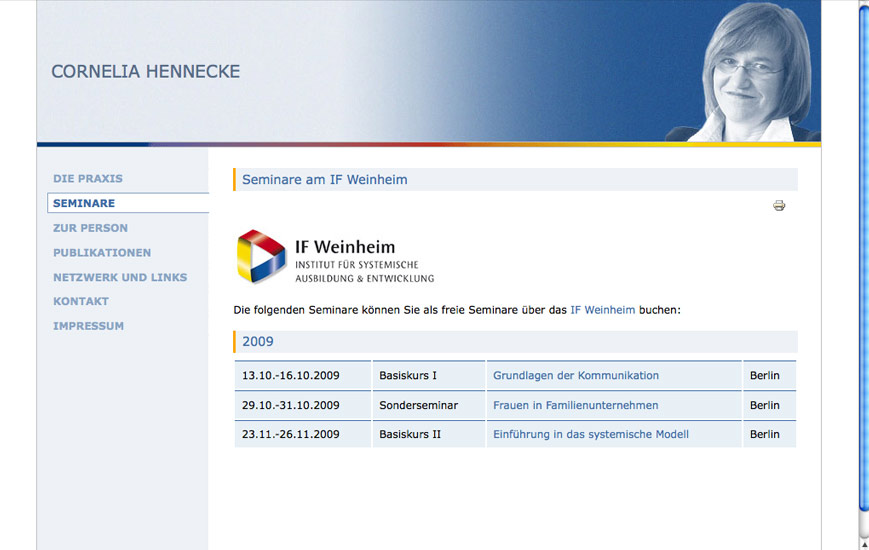The height and width of the screenshot is (550, 869).
Task: Open Publikationen in the sidebar
Action: (x=102, y=252)
